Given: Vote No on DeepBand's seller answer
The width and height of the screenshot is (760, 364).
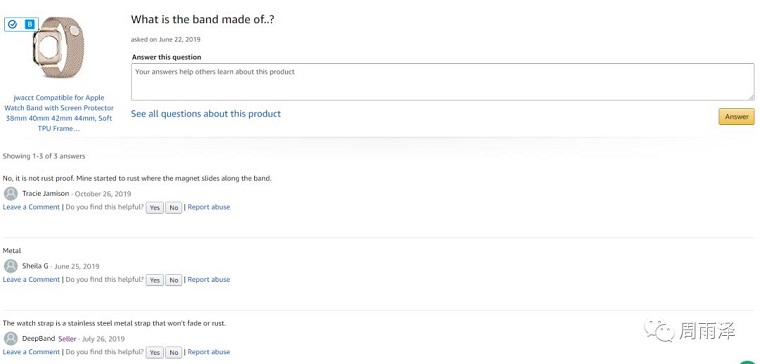Looking at the screenshot, I should click(x=174, y=352).
